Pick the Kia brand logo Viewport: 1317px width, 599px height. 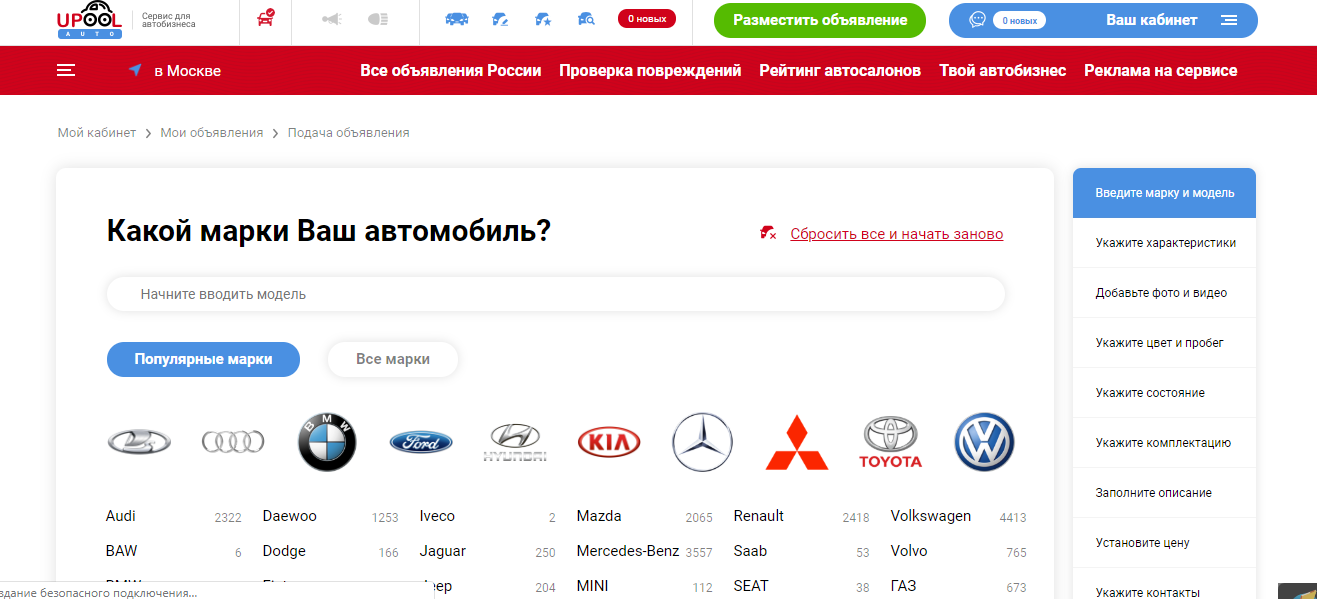point(608,441)
